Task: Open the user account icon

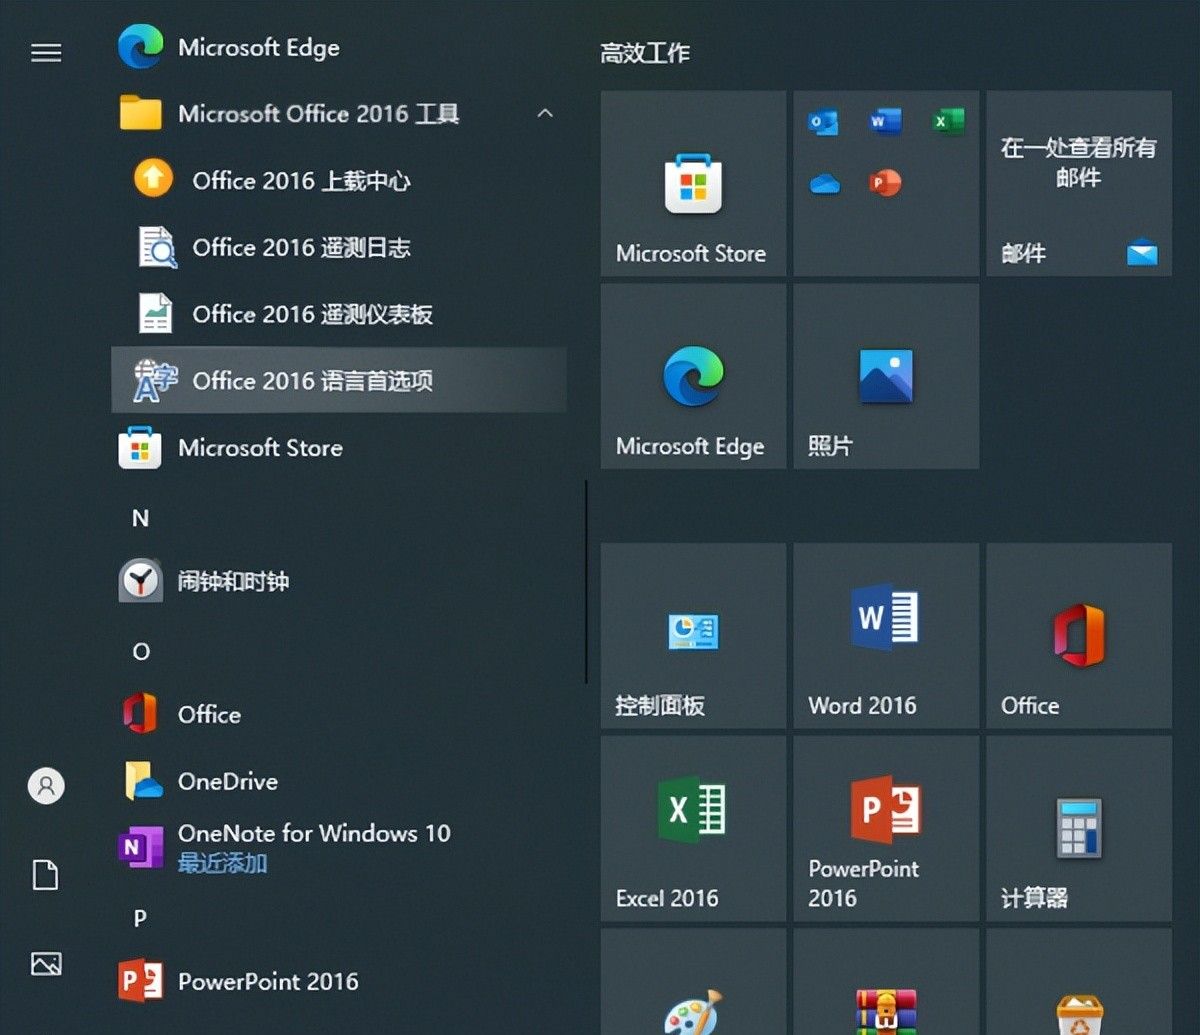Action: pyautogui.click(x=46, y=786)
